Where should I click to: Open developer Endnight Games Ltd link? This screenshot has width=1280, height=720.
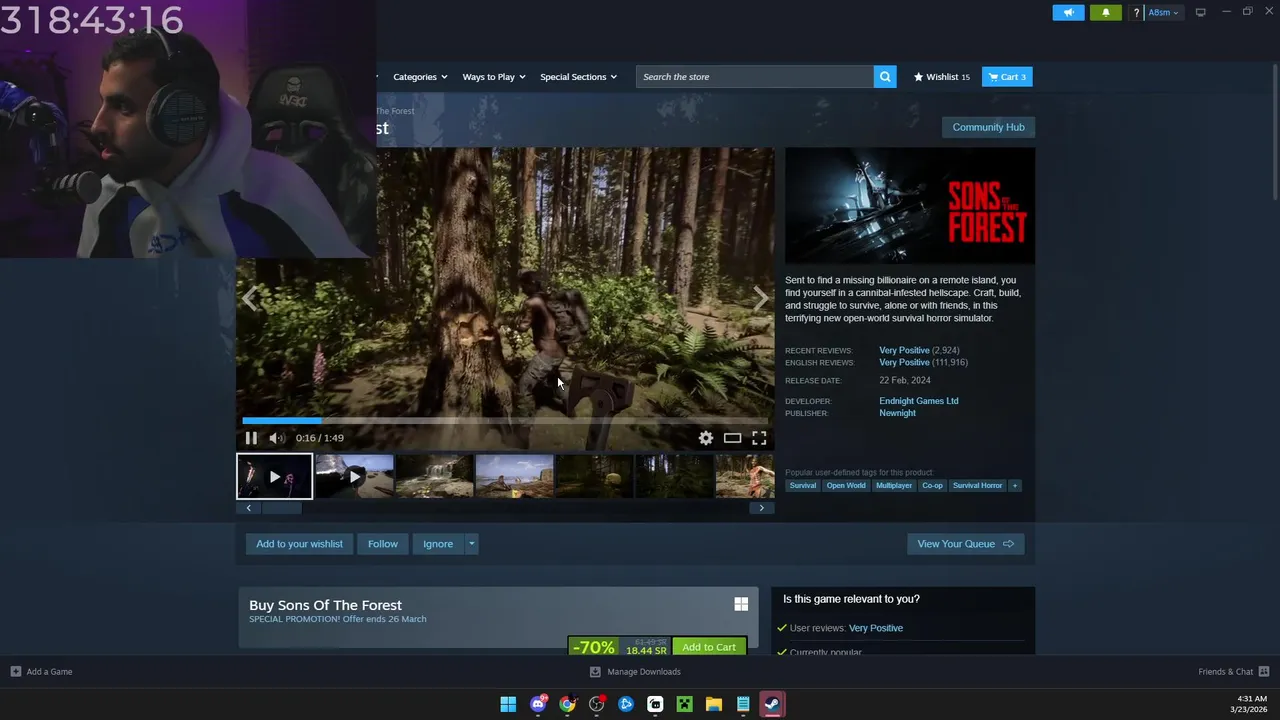[x=918, y=401]
